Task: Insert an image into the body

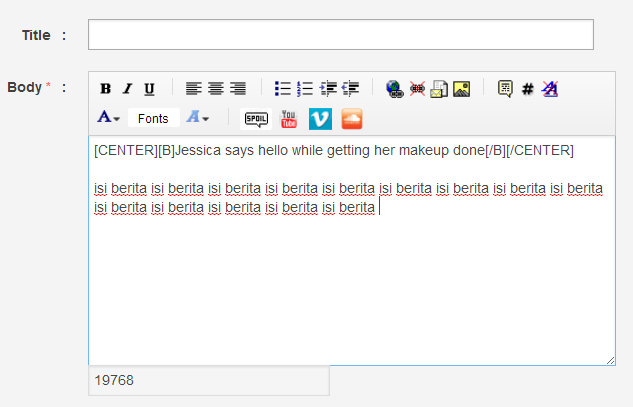Action: 461,89
